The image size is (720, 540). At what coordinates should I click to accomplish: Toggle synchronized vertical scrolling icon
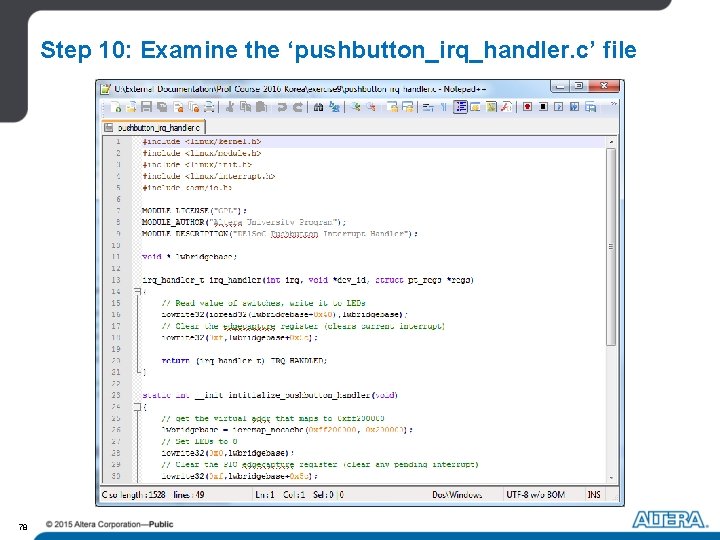(x=392, y=107)
